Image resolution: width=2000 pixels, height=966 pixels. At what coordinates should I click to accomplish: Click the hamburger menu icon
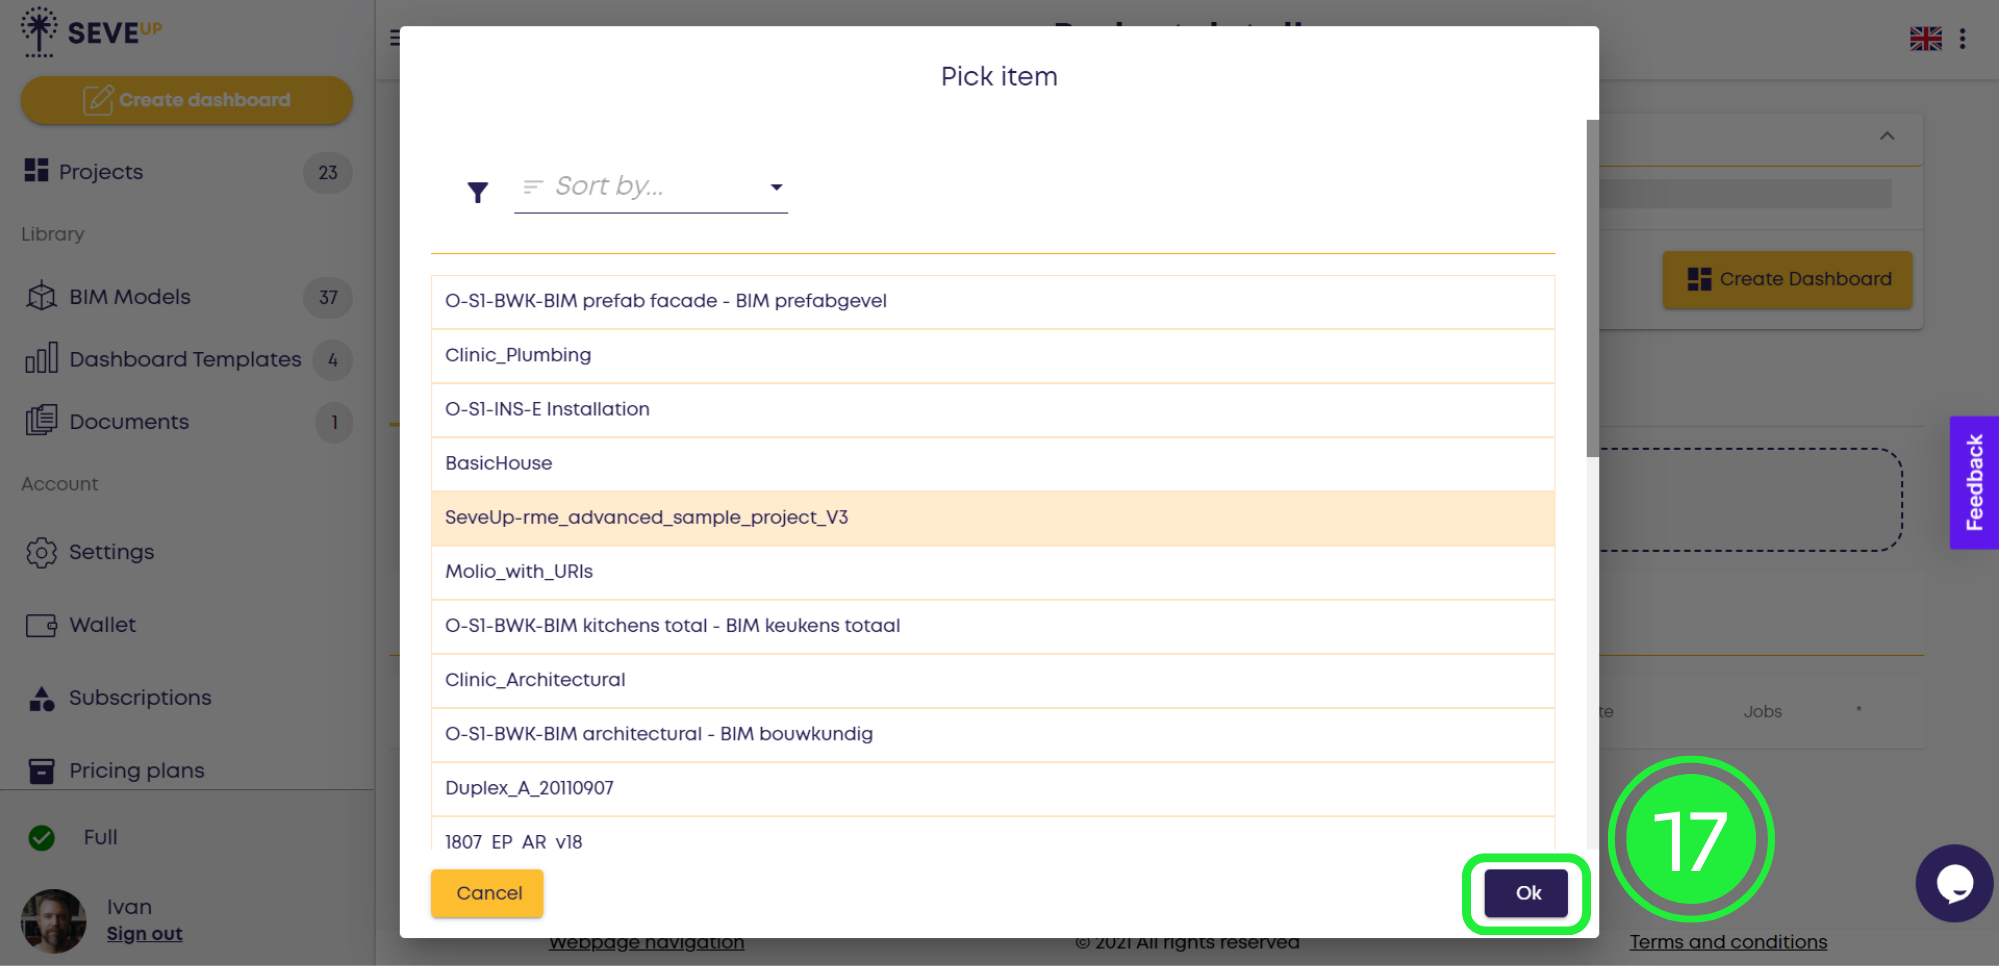coord(396,37)
